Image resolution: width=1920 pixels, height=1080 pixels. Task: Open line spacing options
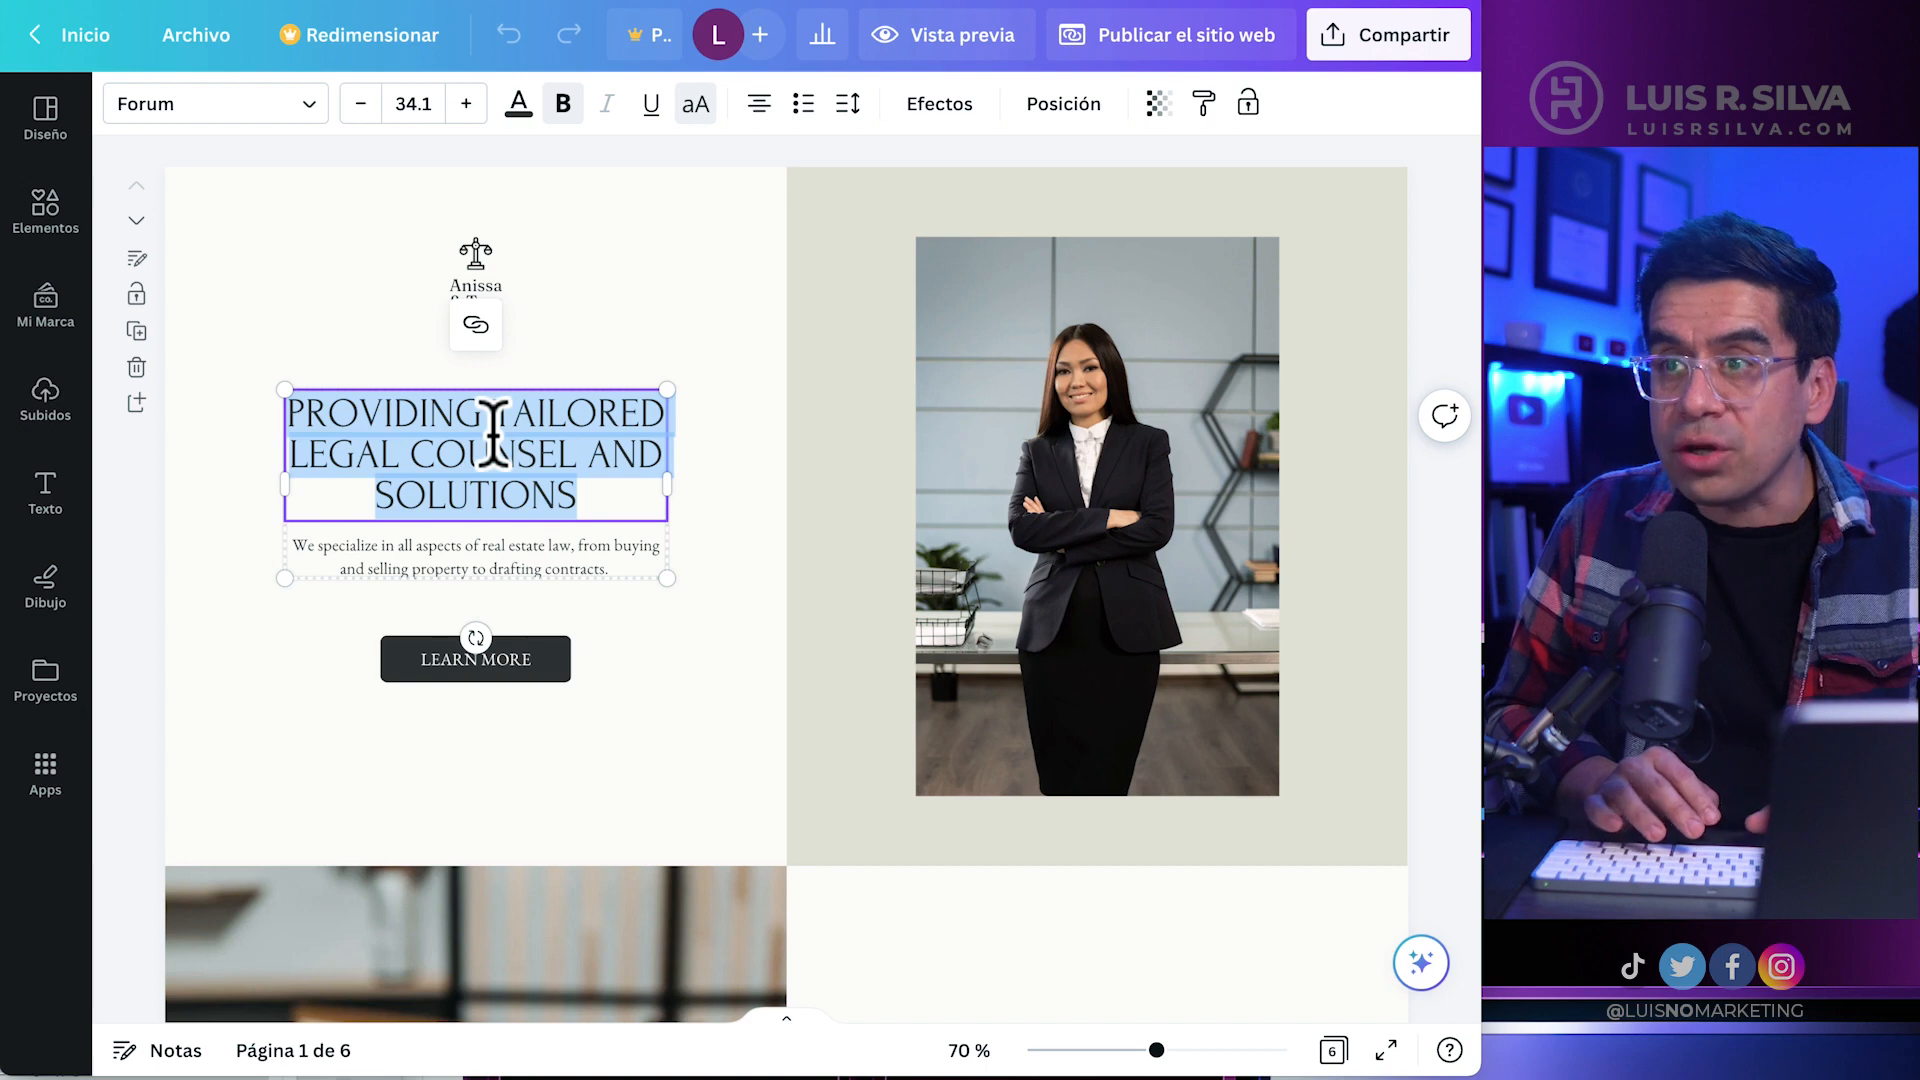tap(848, 103)
